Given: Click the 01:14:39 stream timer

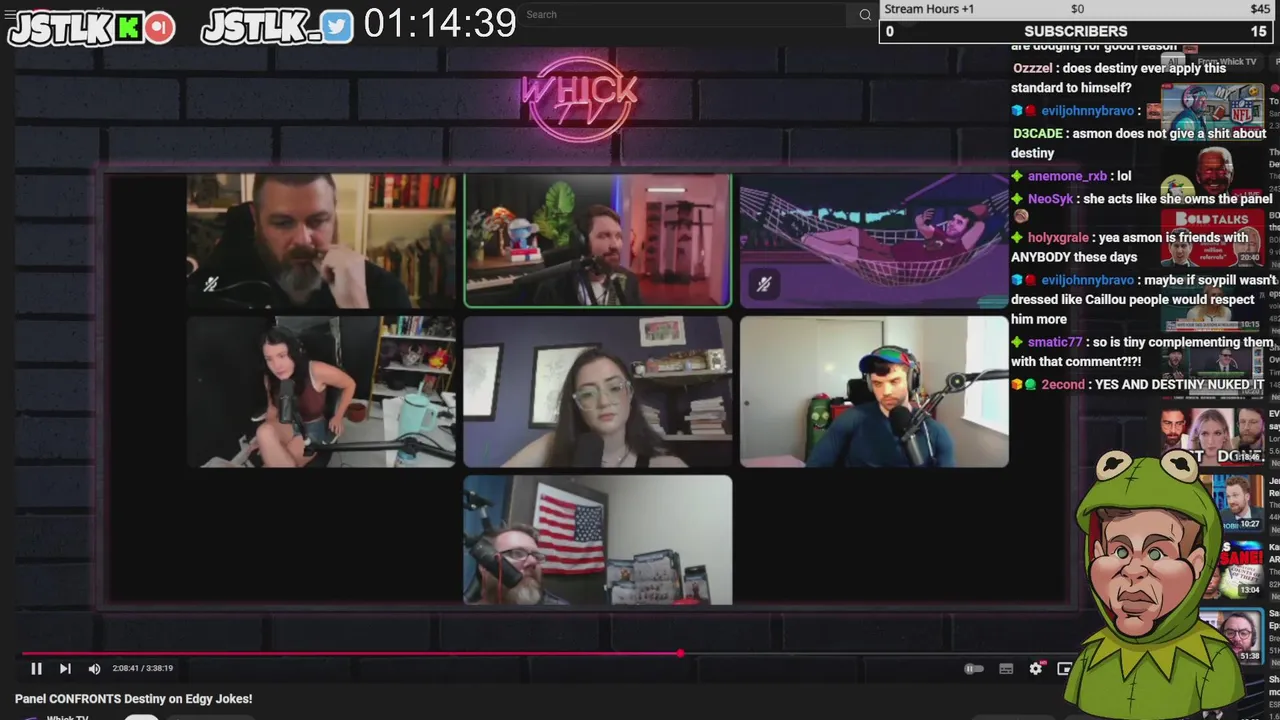Looking at the screenshot, I should (x=440, y=23).
